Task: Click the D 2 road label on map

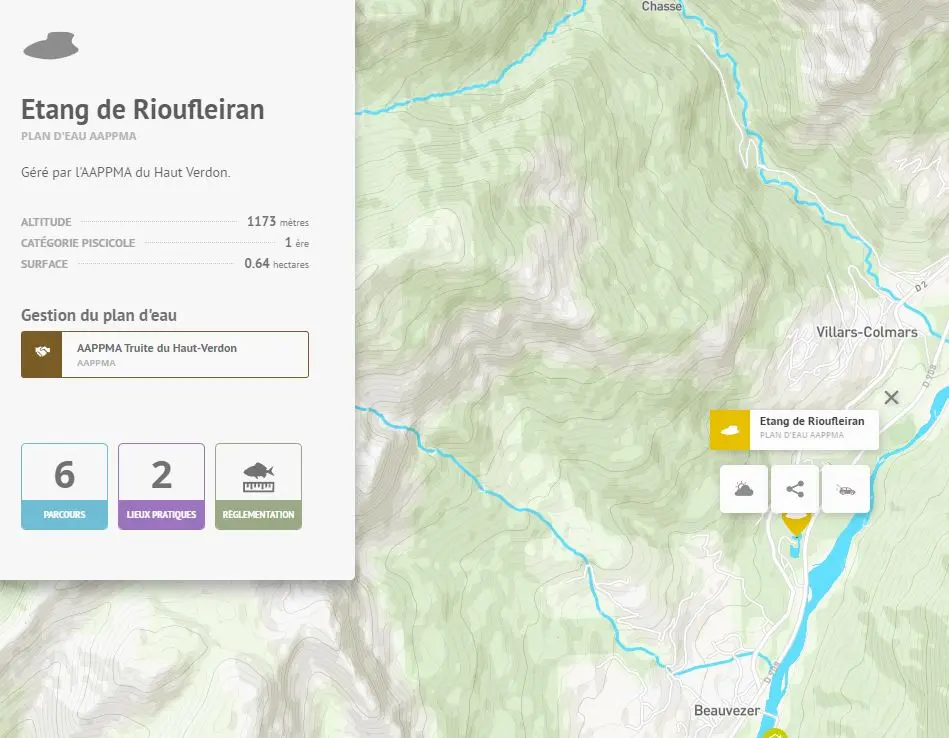Action: click(922, 289)
